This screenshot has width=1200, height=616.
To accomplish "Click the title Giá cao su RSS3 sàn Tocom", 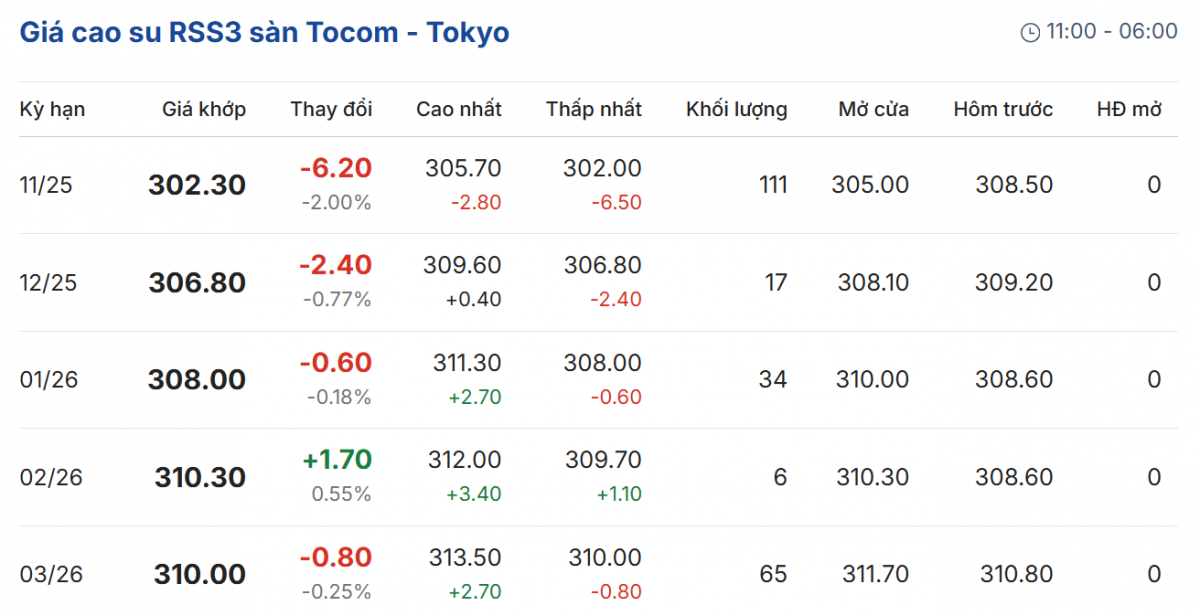I will pos(264,32).
